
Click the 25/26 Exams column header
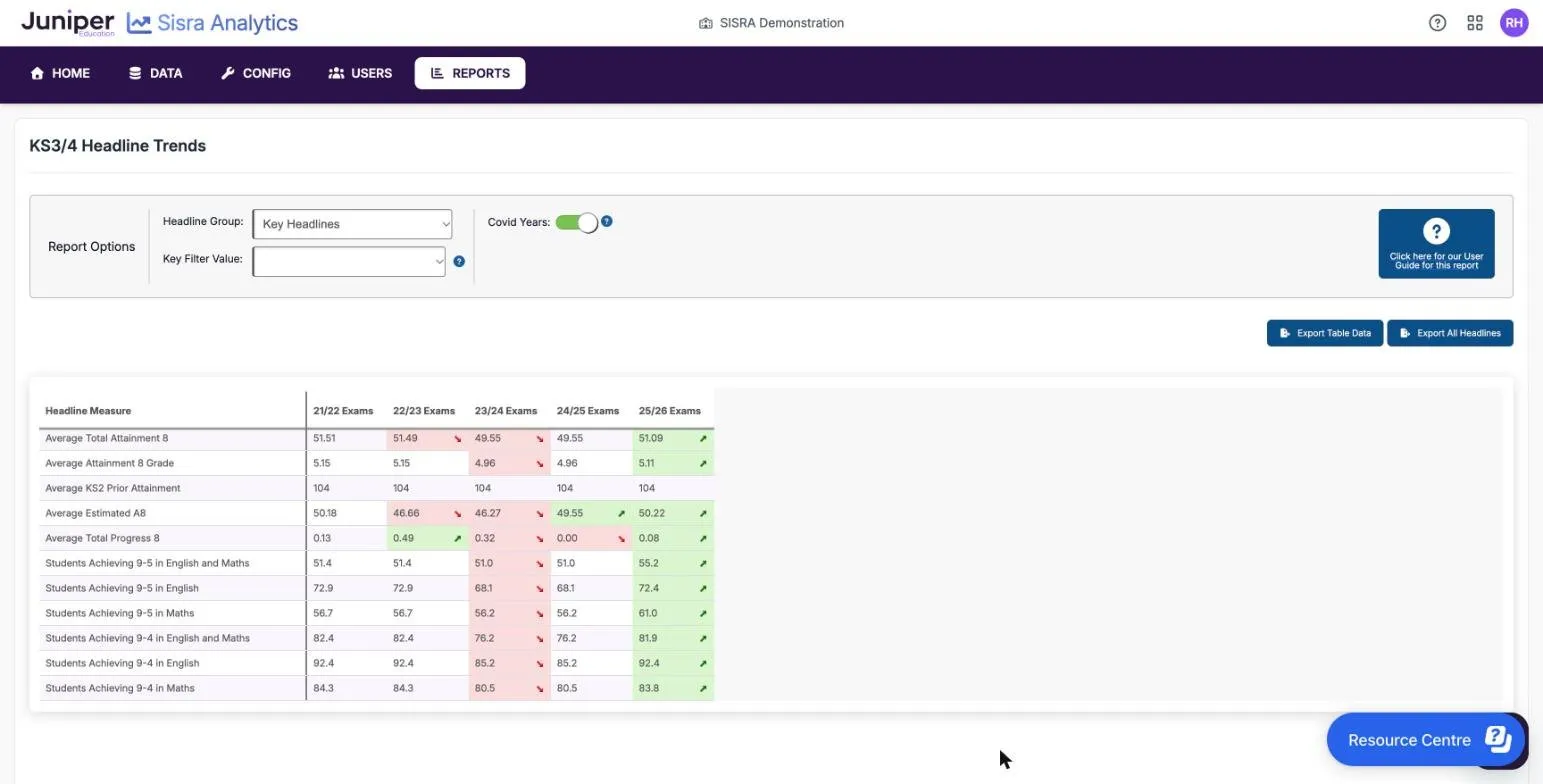pyautogui.click(x=670, y=411)
